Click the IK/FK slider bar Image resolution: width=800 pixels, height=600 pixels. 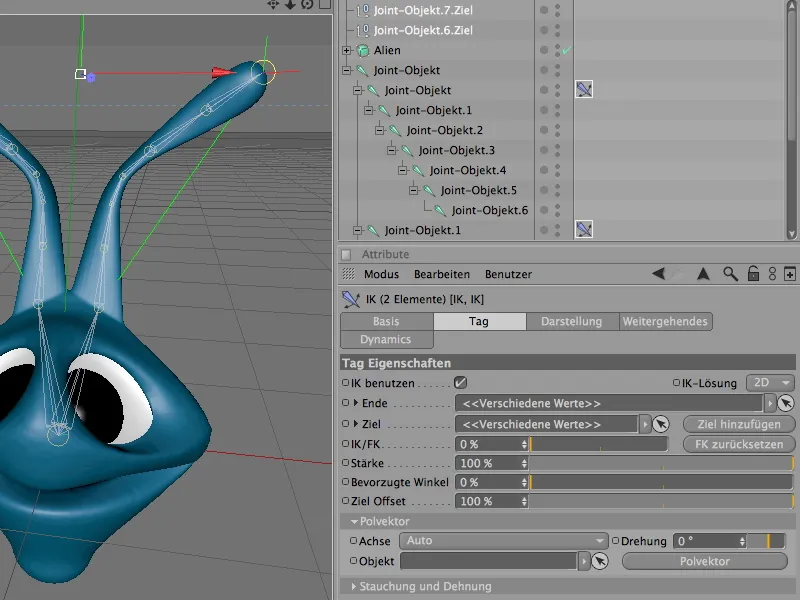599,444
